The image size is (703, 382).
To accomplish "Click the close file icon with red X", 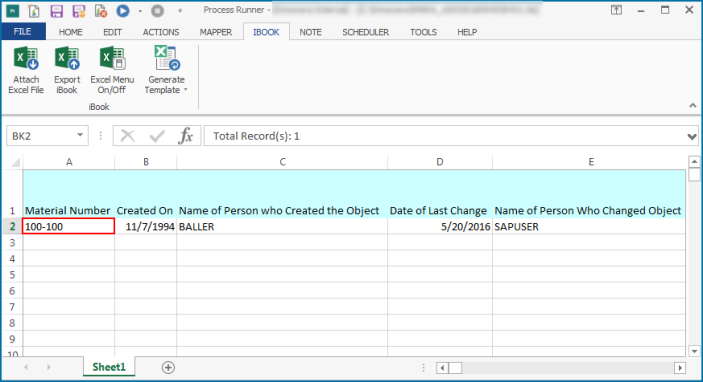I will click(x=101, y=10).
